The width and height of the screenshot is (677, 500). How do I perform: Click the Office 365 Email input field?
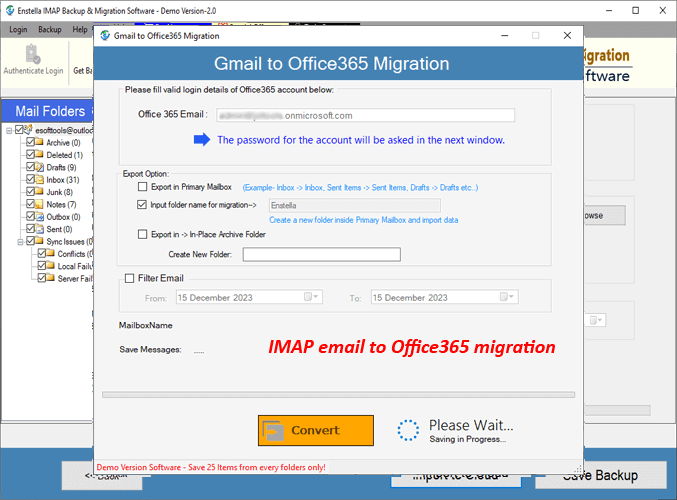pos(365,115)
